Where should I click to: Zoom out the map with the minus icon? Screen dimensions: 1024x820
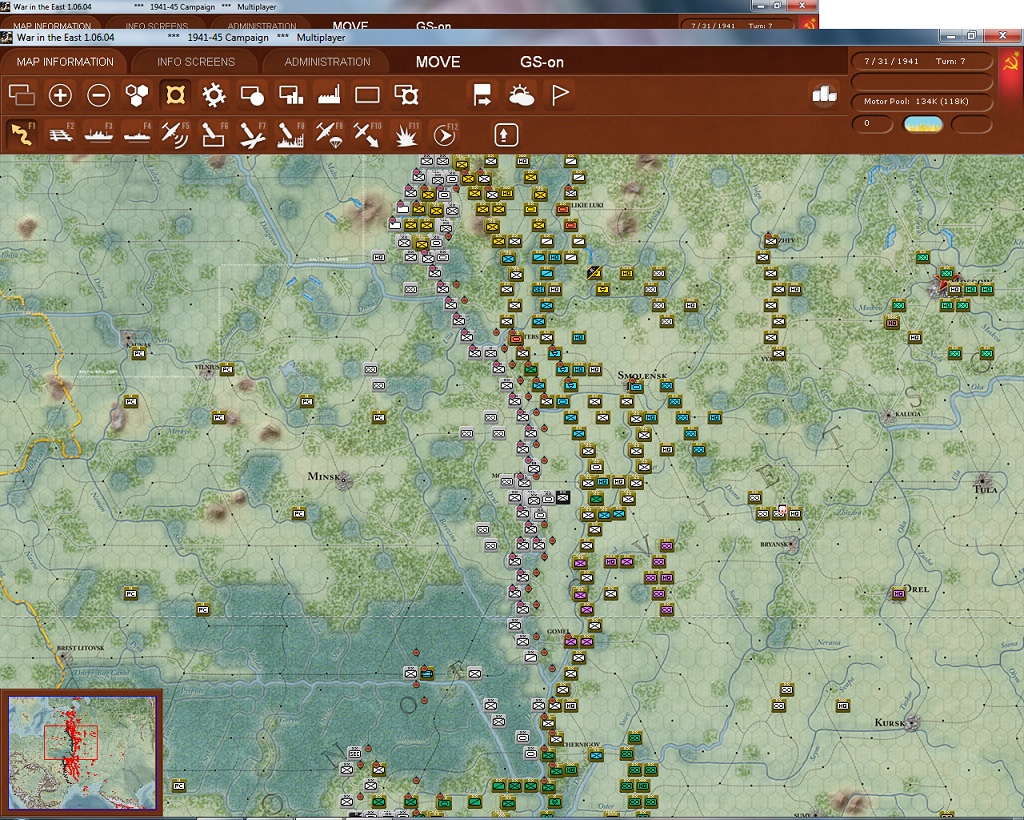(99, 95)
